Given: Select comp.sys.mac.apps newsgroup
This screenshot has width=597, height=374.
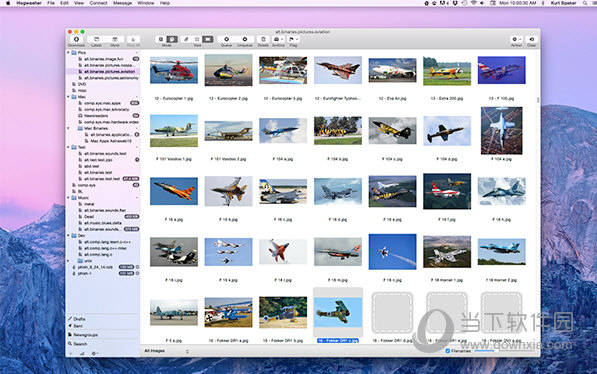Looking at the screenshot, I should pyautogui.click(x=102, y=103).
